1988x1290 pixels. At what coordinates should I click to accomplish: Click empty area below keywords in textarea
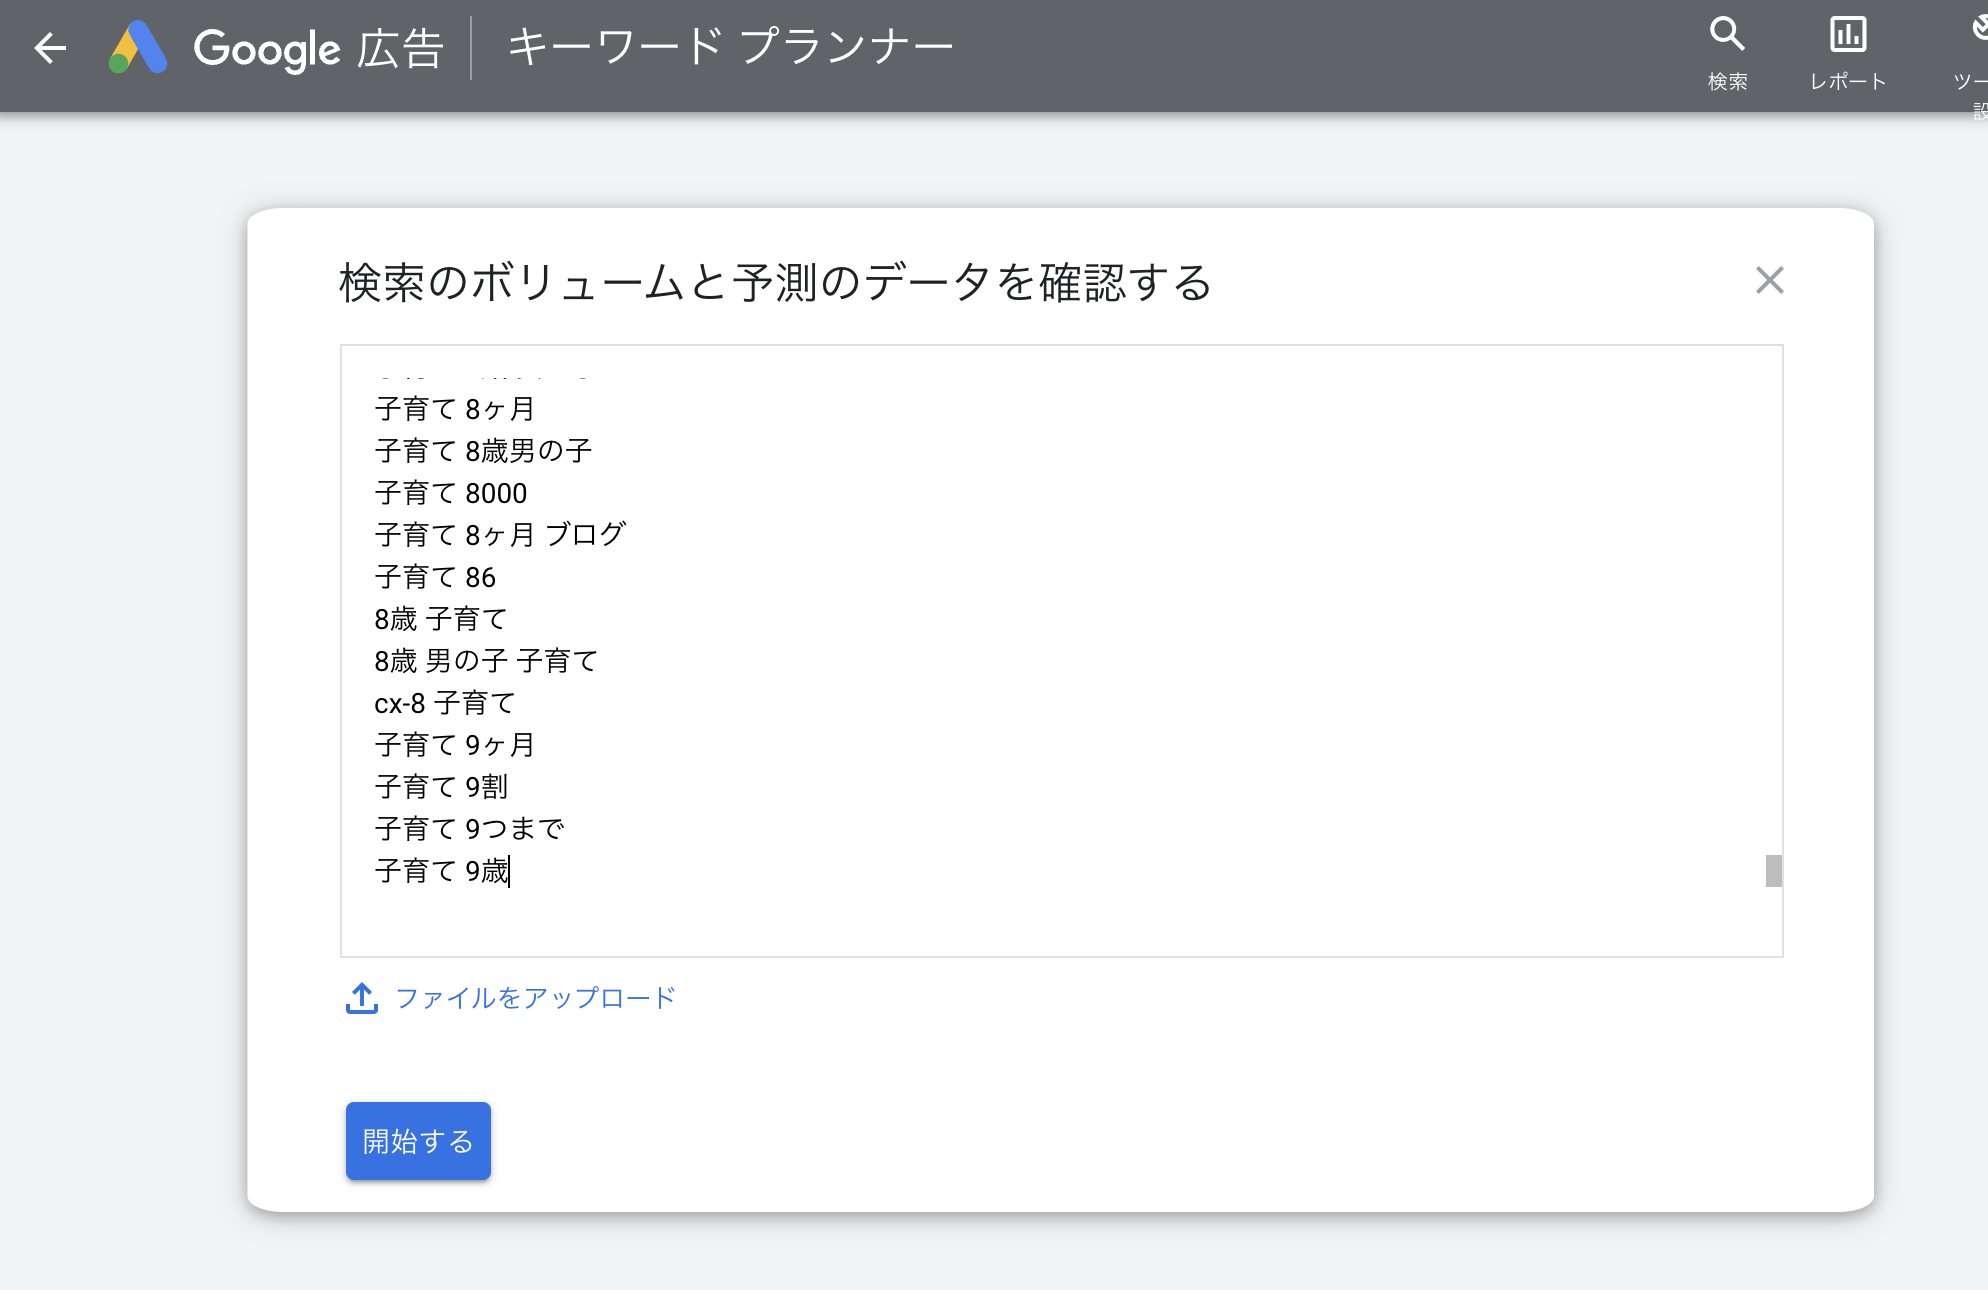tap(1000, 922)
